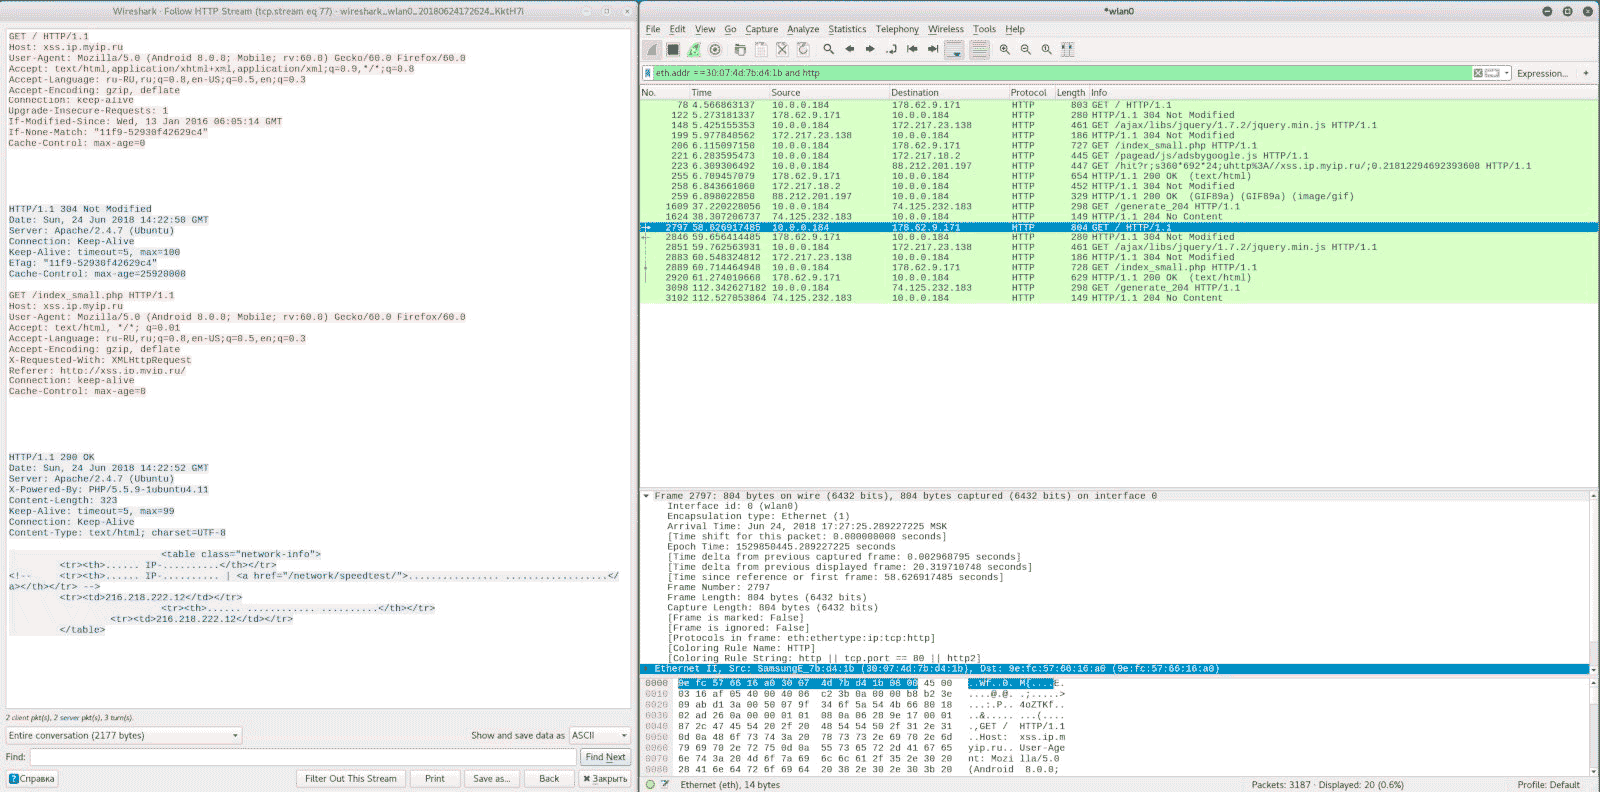Open the Wireless menu

tap(946, 29)
